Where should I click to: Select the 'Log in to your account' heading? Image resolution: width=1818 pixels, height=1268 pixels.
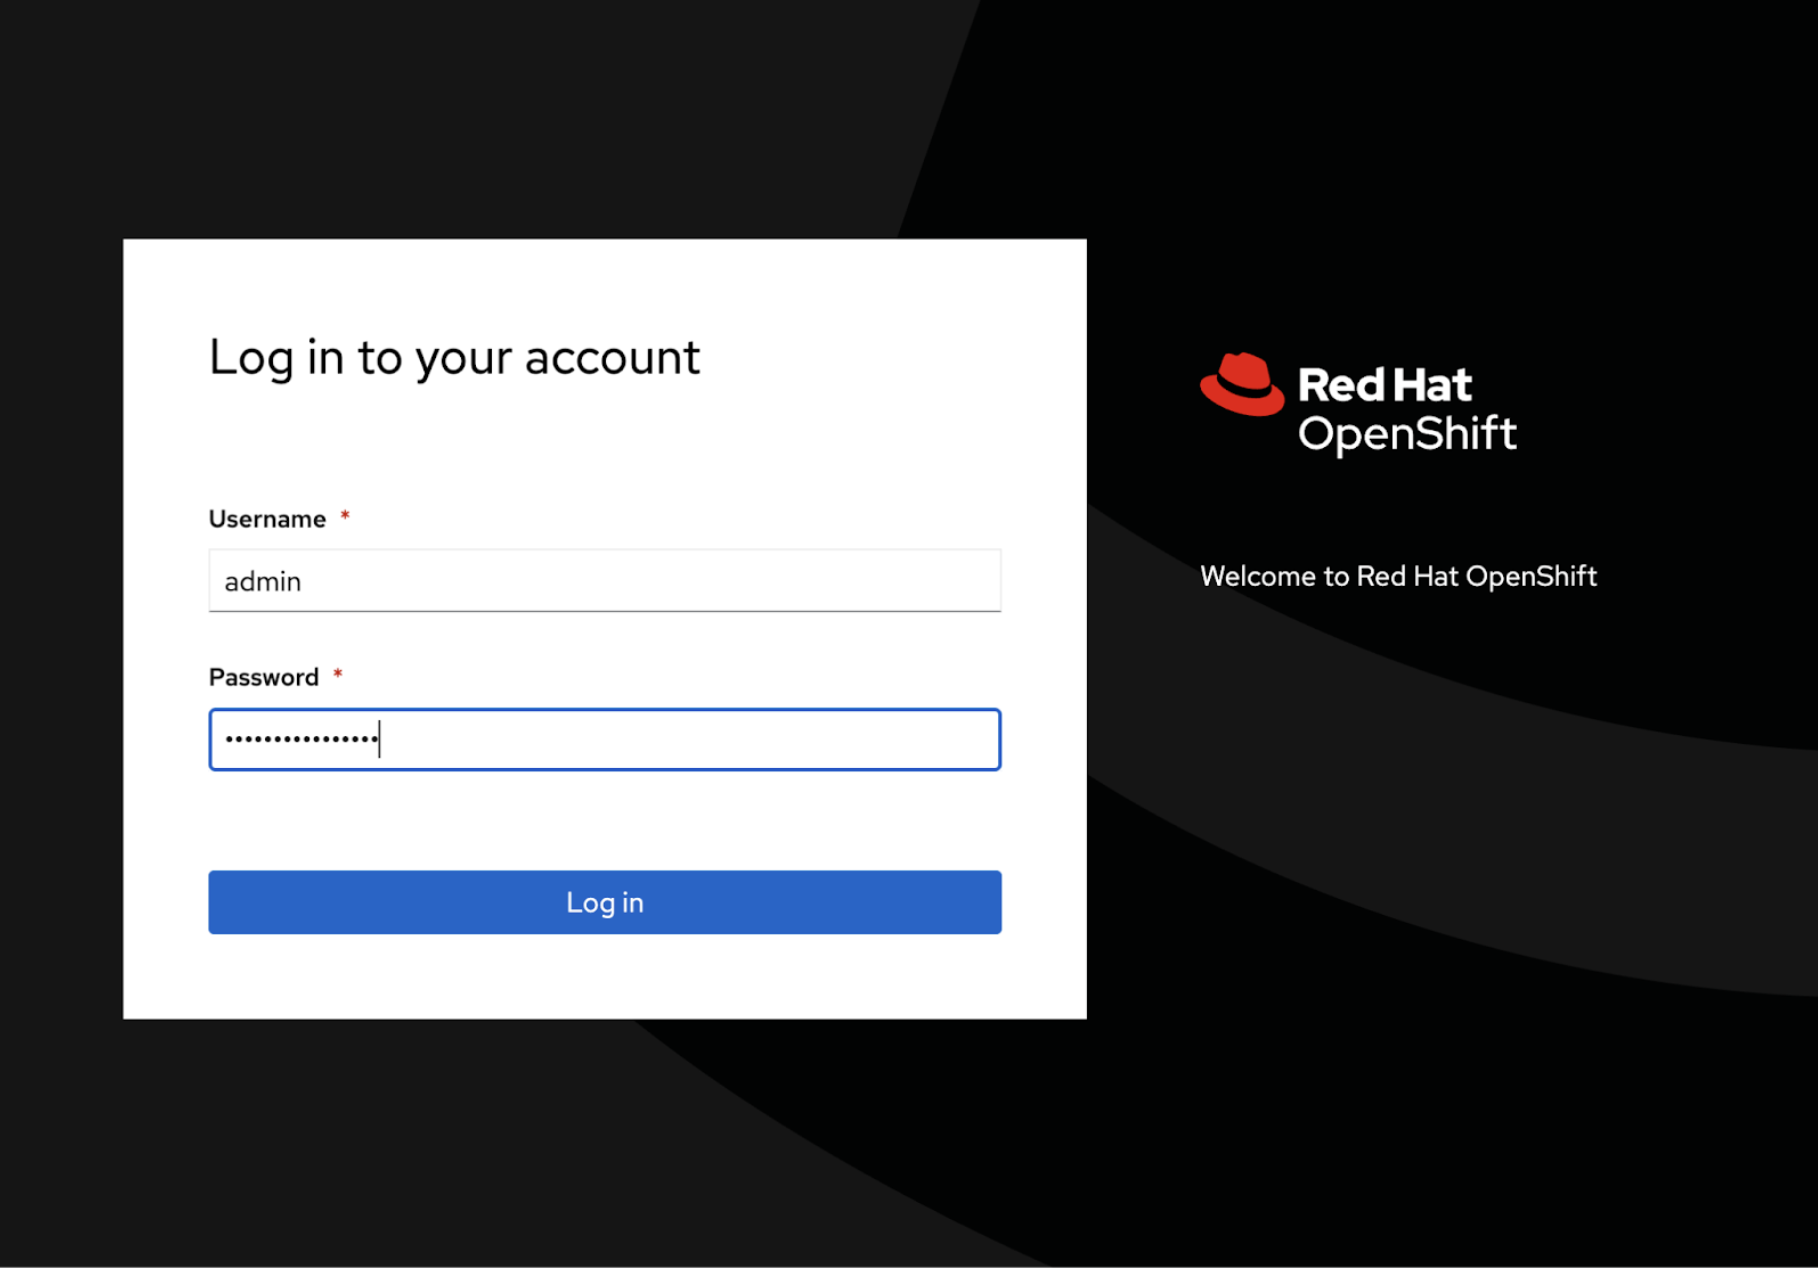click(x=454, y=358)
